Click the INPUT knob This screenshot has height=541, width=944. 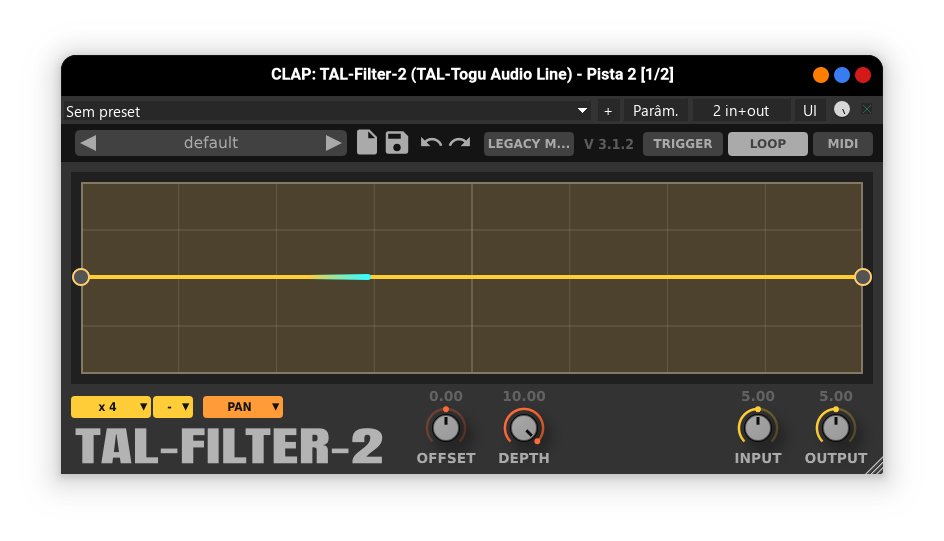757,427
